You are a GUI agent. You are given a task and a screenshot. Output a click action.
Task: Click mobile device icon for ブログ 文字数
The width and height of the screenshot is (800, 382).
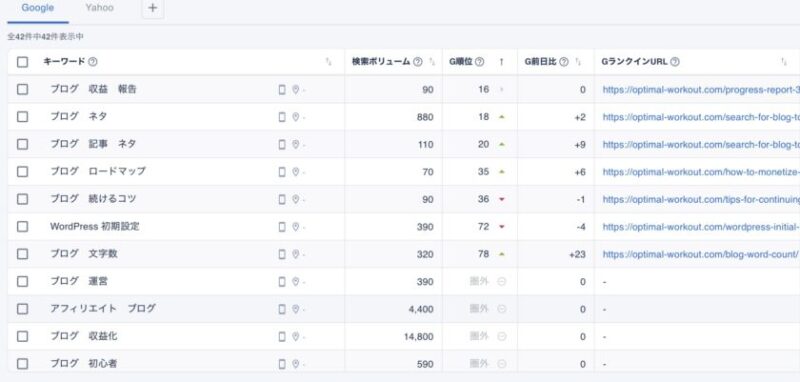(282, 254)
